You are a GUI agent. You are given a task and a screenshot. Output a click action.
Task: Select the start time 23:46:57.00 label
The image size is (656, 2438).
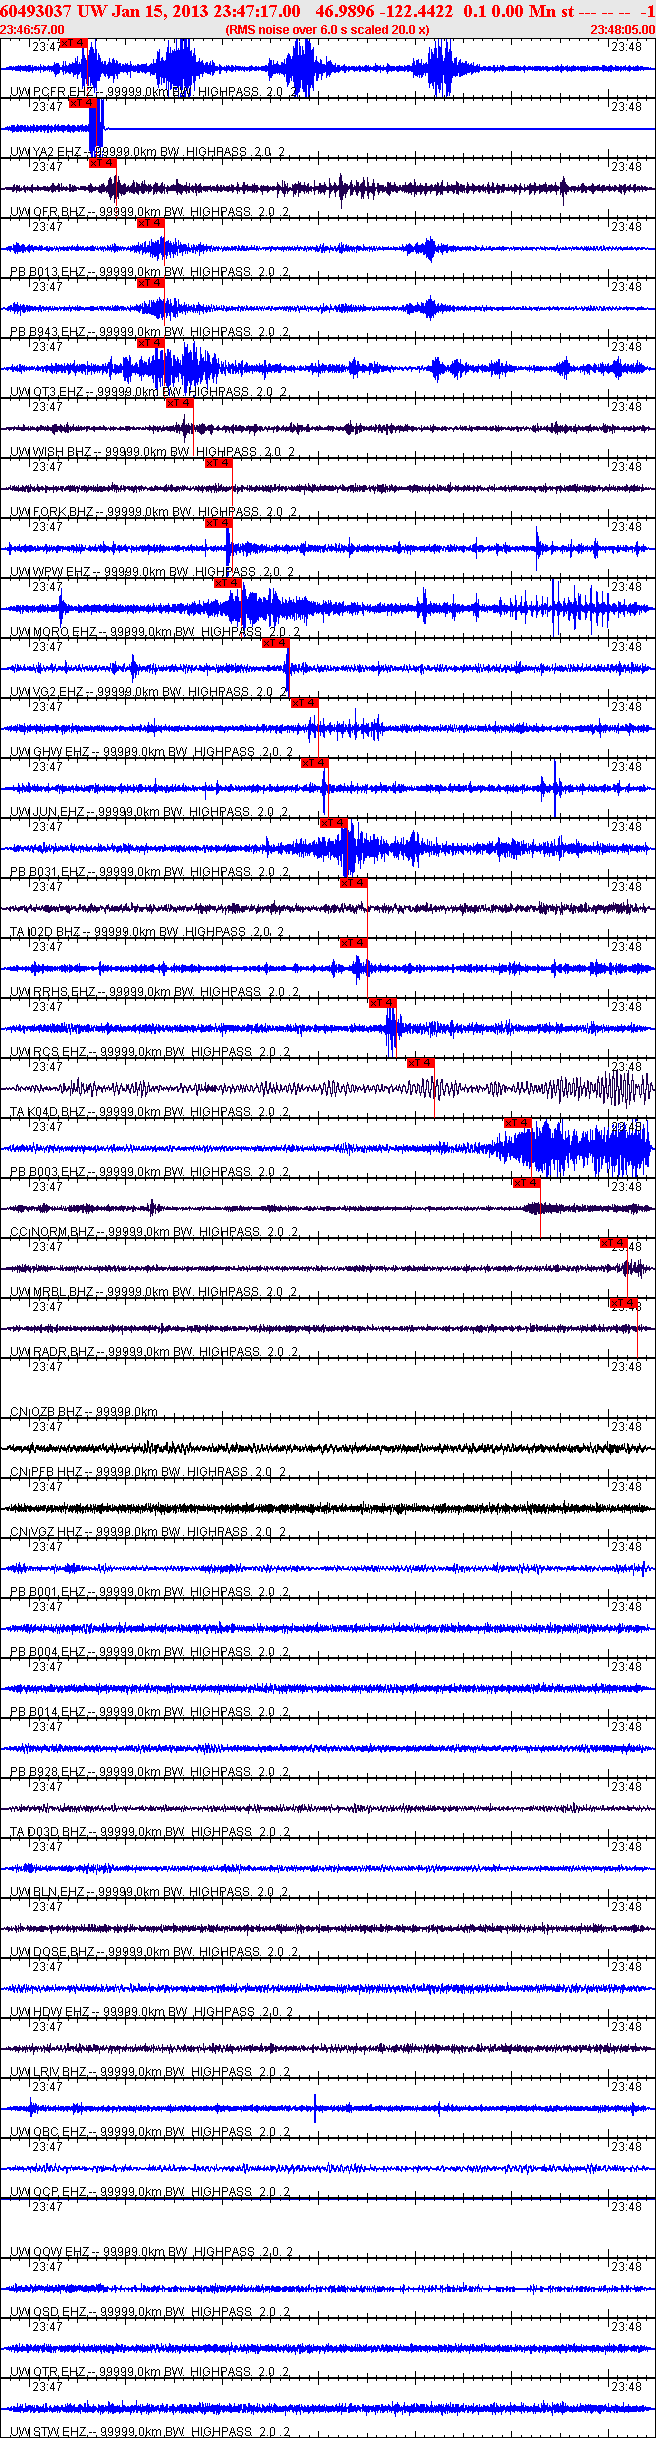coord(32,30)
